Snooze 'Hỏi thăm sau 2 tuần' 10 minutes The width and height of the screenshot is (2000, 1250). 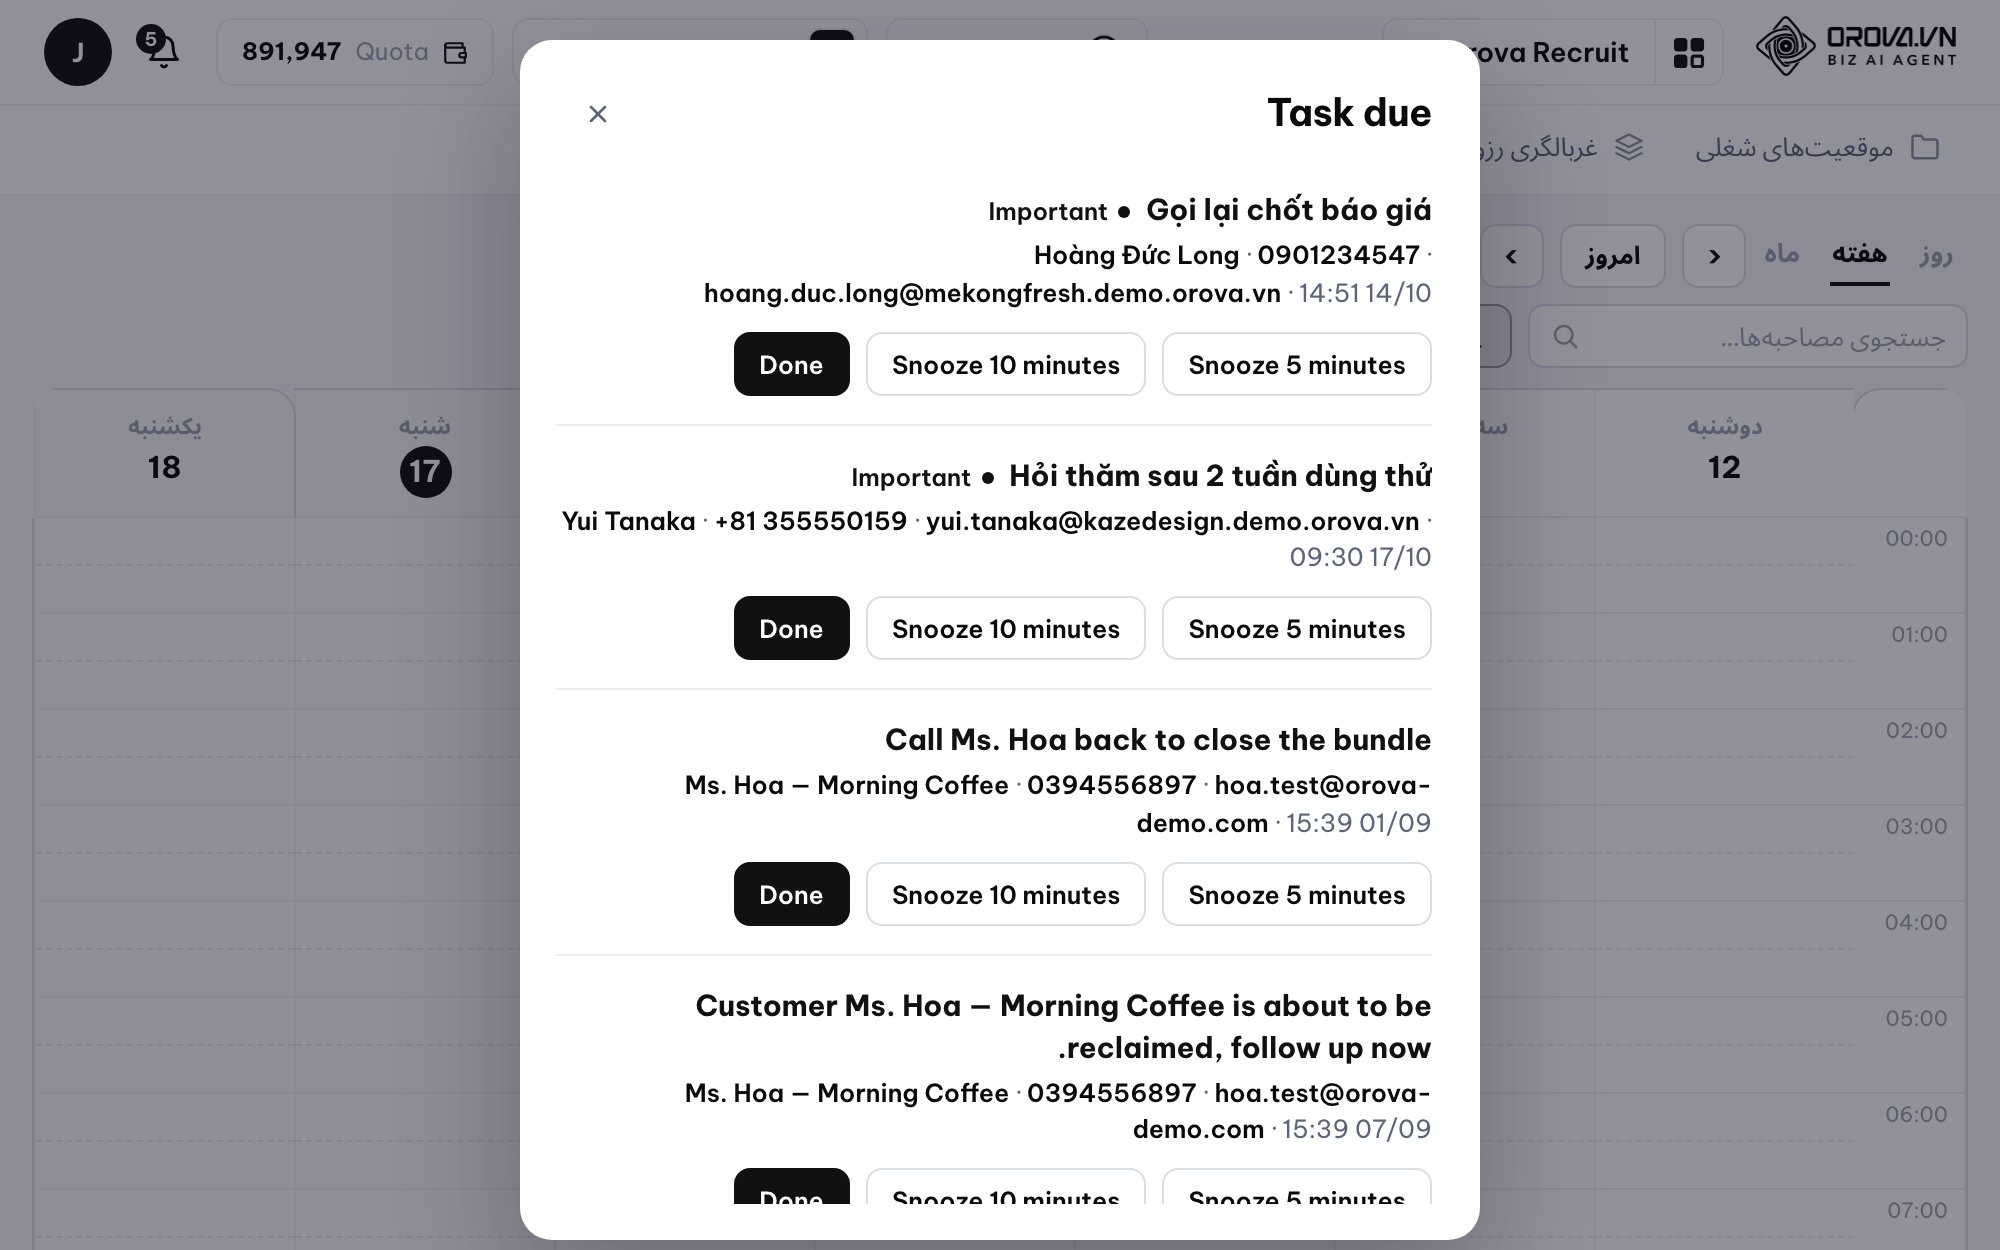(1005, 628)
